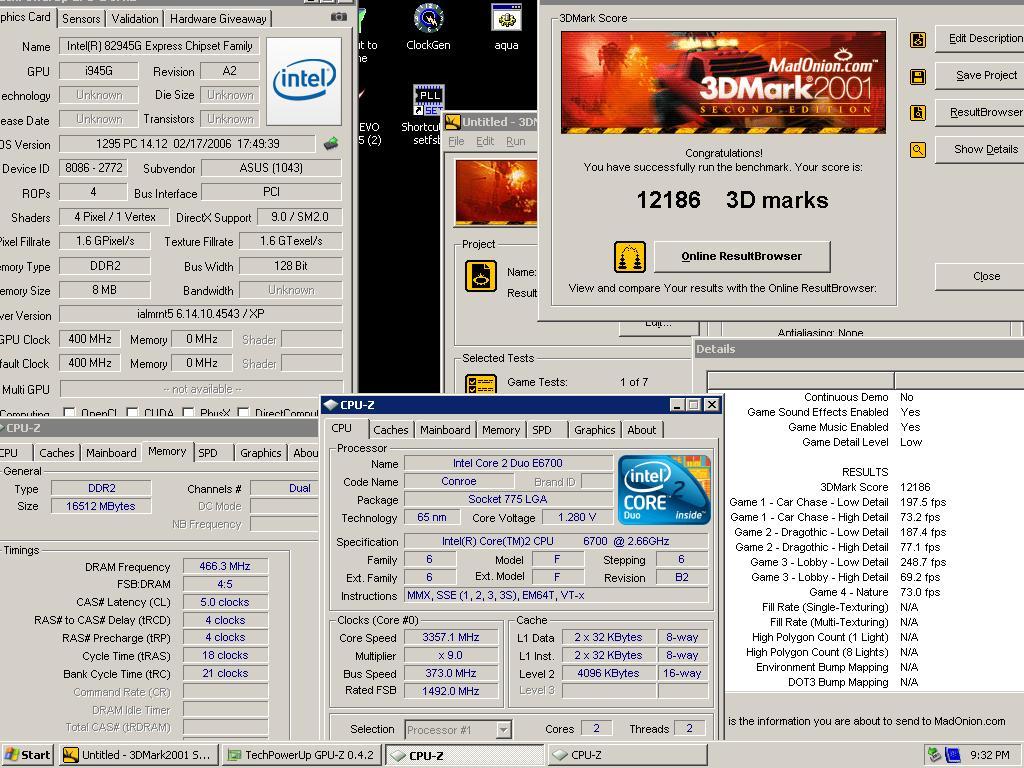
Task: Click the 12186 3D marks score text
Action: pyautogui.click(x=732, y=200)
